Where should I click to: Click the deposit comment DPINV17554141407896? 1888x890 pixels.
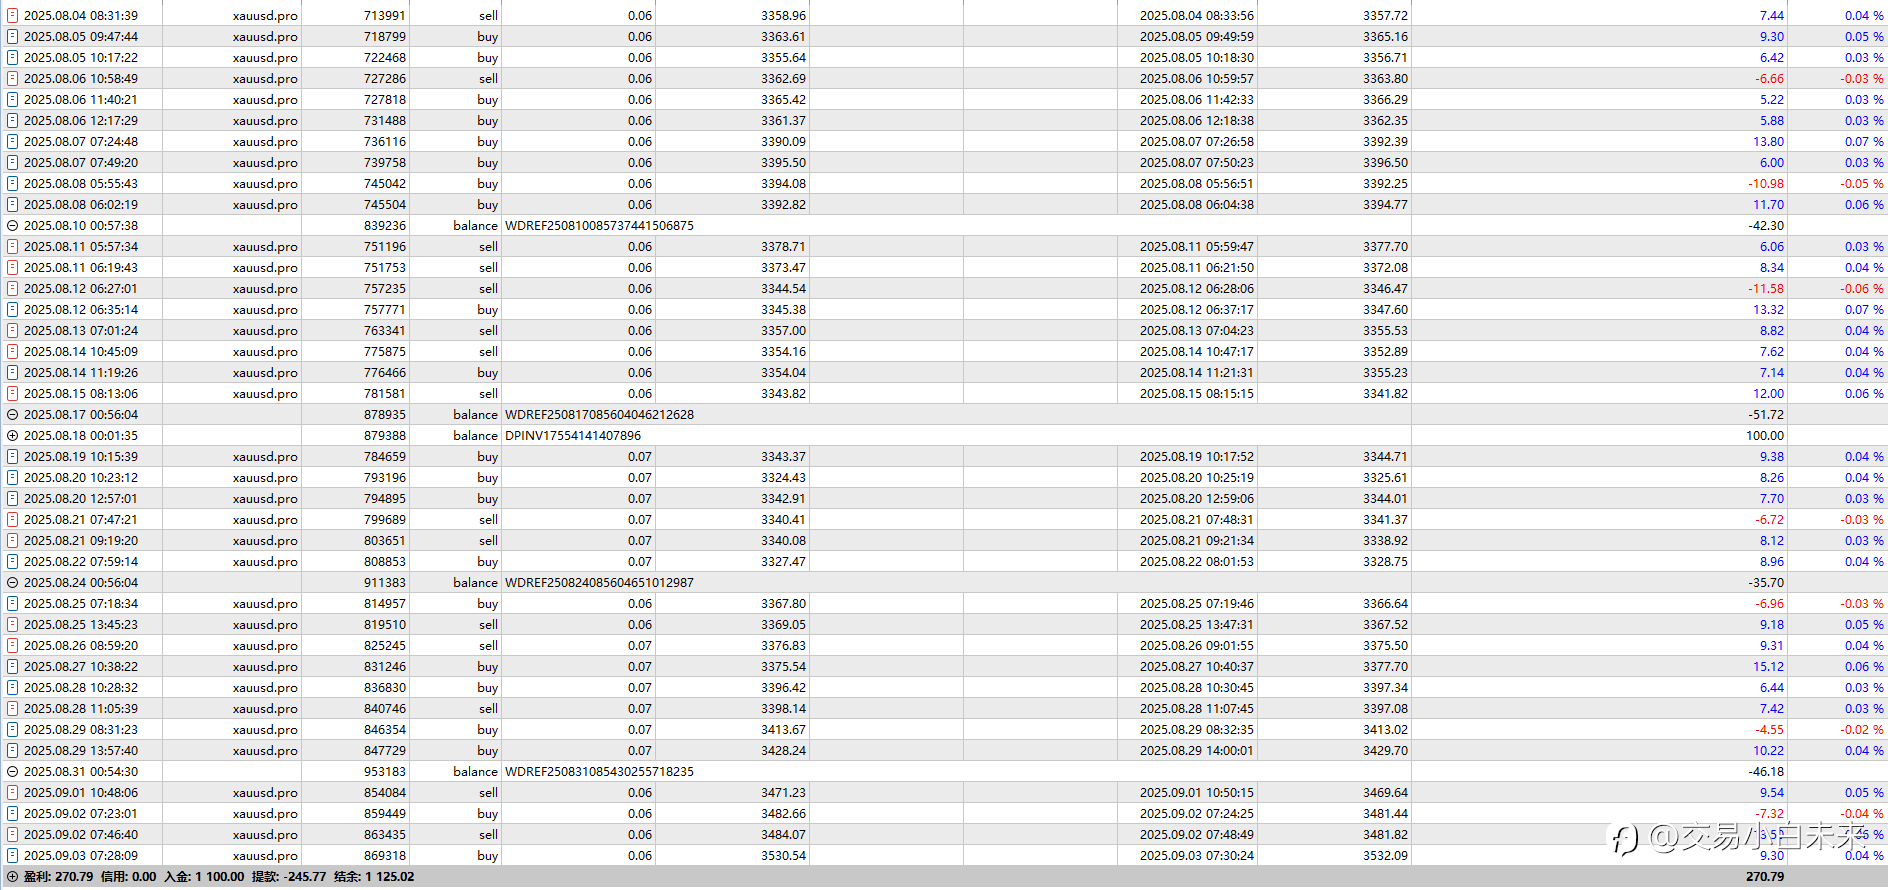tap(573, 435)
